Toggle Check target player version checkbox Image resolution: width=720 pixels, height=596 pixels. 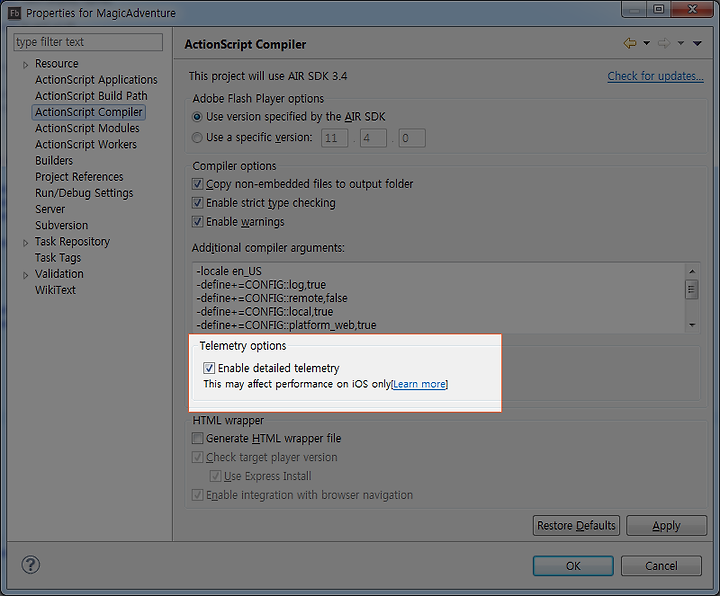coord(197,457)
